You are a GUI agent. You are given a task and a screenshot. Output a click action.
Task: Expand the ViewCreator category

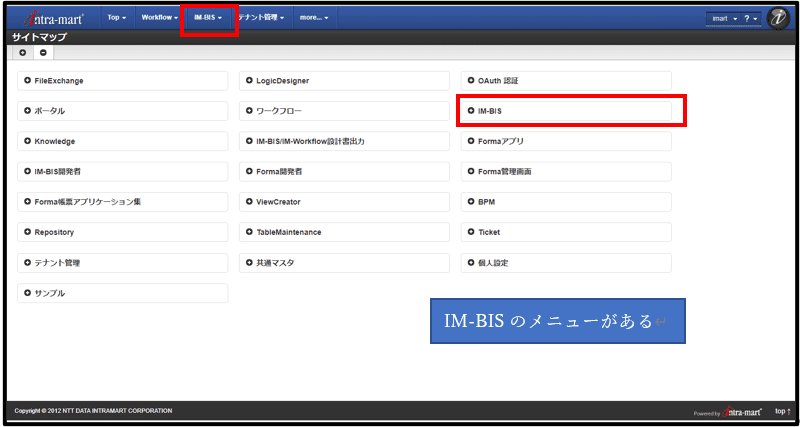pos(344,202)
